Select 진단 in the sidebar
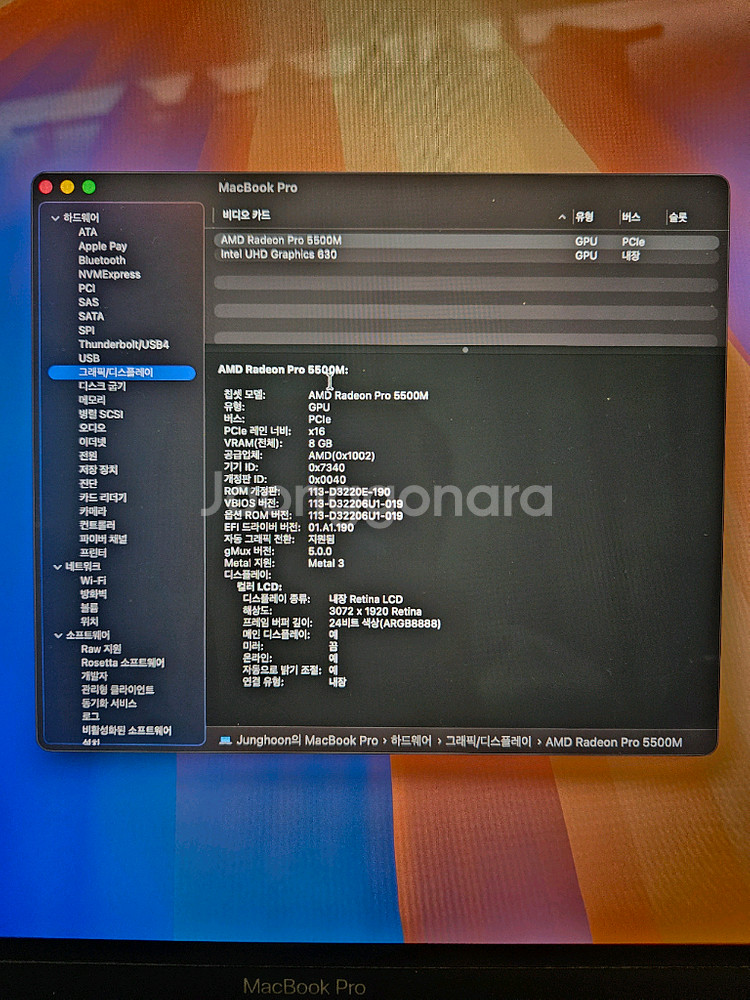 [88, 483]
